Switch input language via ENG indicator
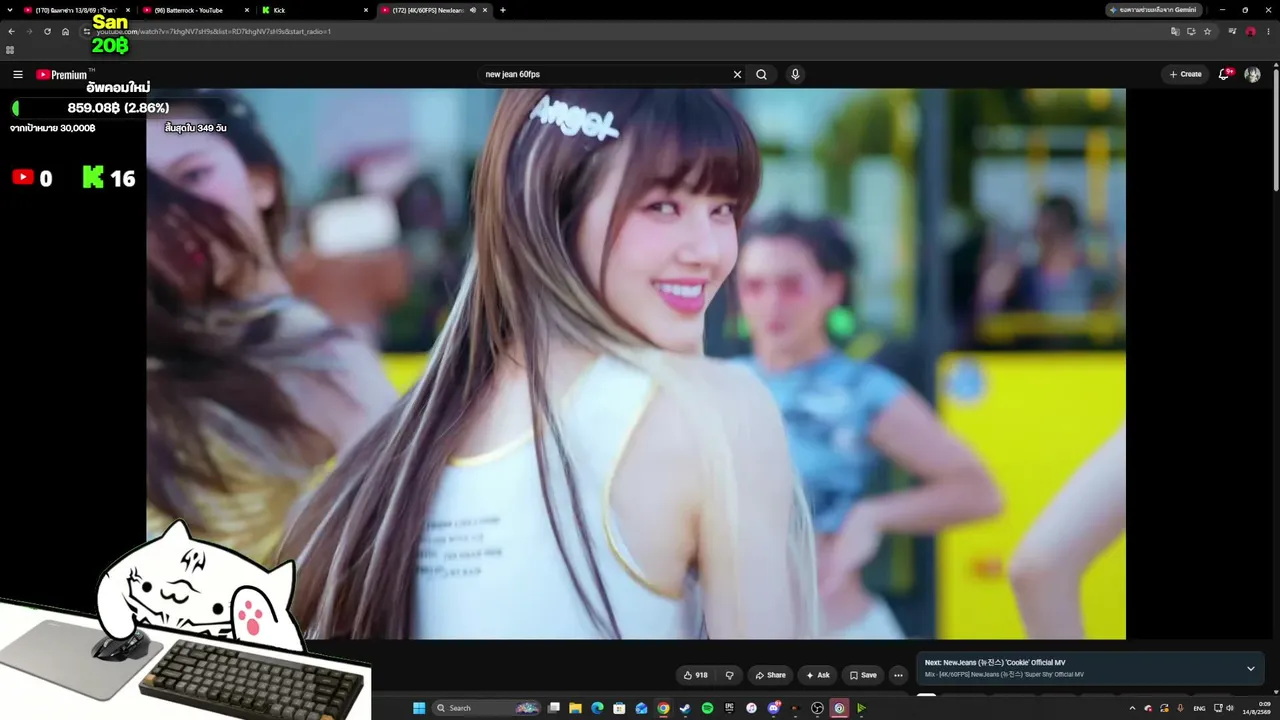The height and width of the screenshot is (720, 1280). pyautogui.click(x=1199, y=708)
